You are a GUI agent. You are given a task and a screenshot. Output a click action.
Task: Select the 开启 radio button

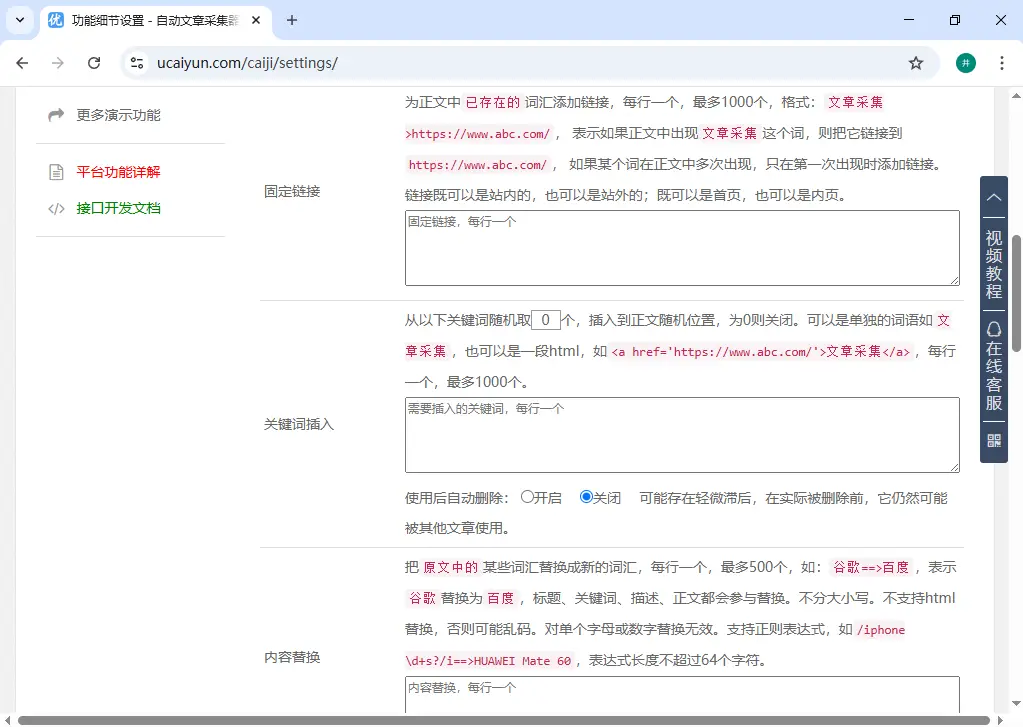[x=526, y=497]
